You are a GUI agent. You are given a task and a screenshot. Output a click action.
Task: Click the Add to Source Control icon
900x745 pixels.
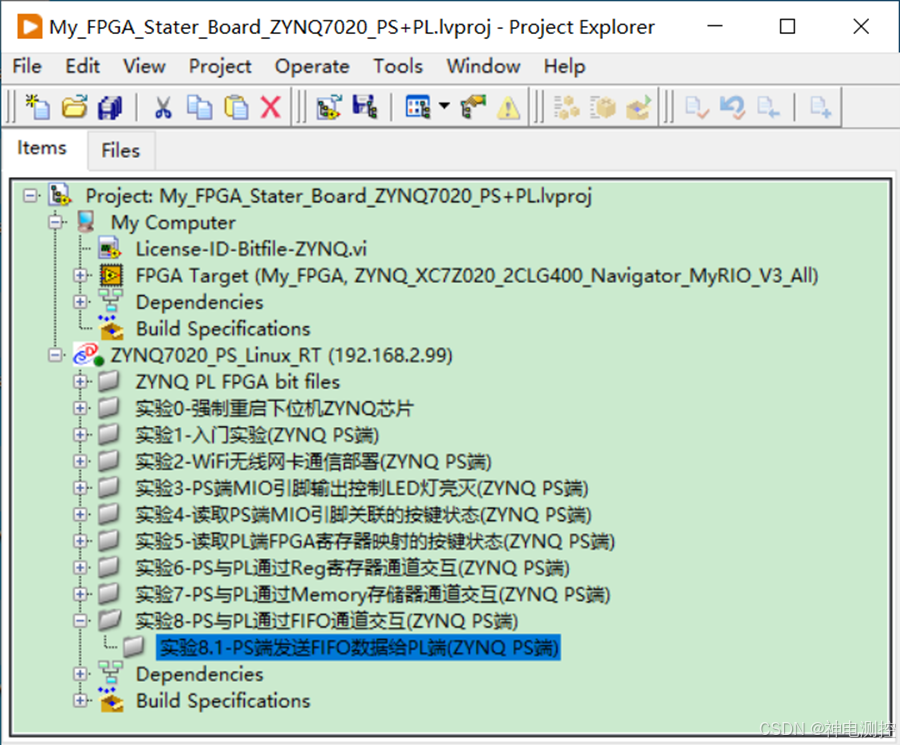point(820,107)
